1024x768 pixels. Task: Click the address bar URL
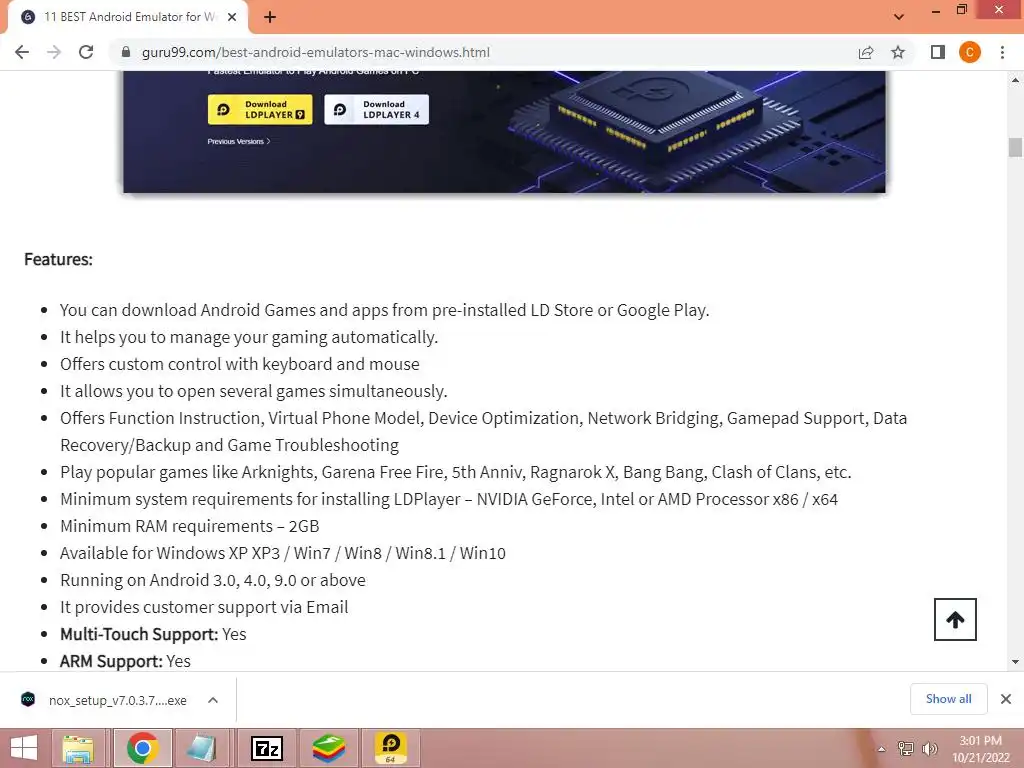pos(316,52)
